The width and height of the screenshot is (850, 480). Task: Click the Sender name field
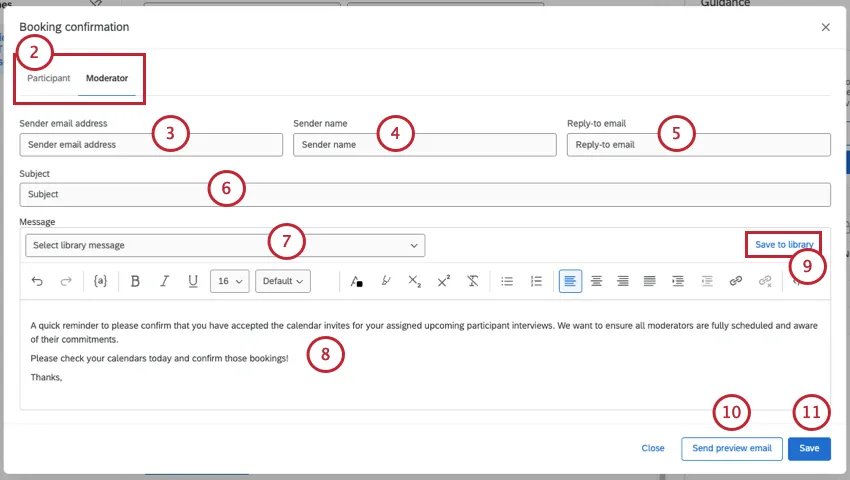pos(425,145)
